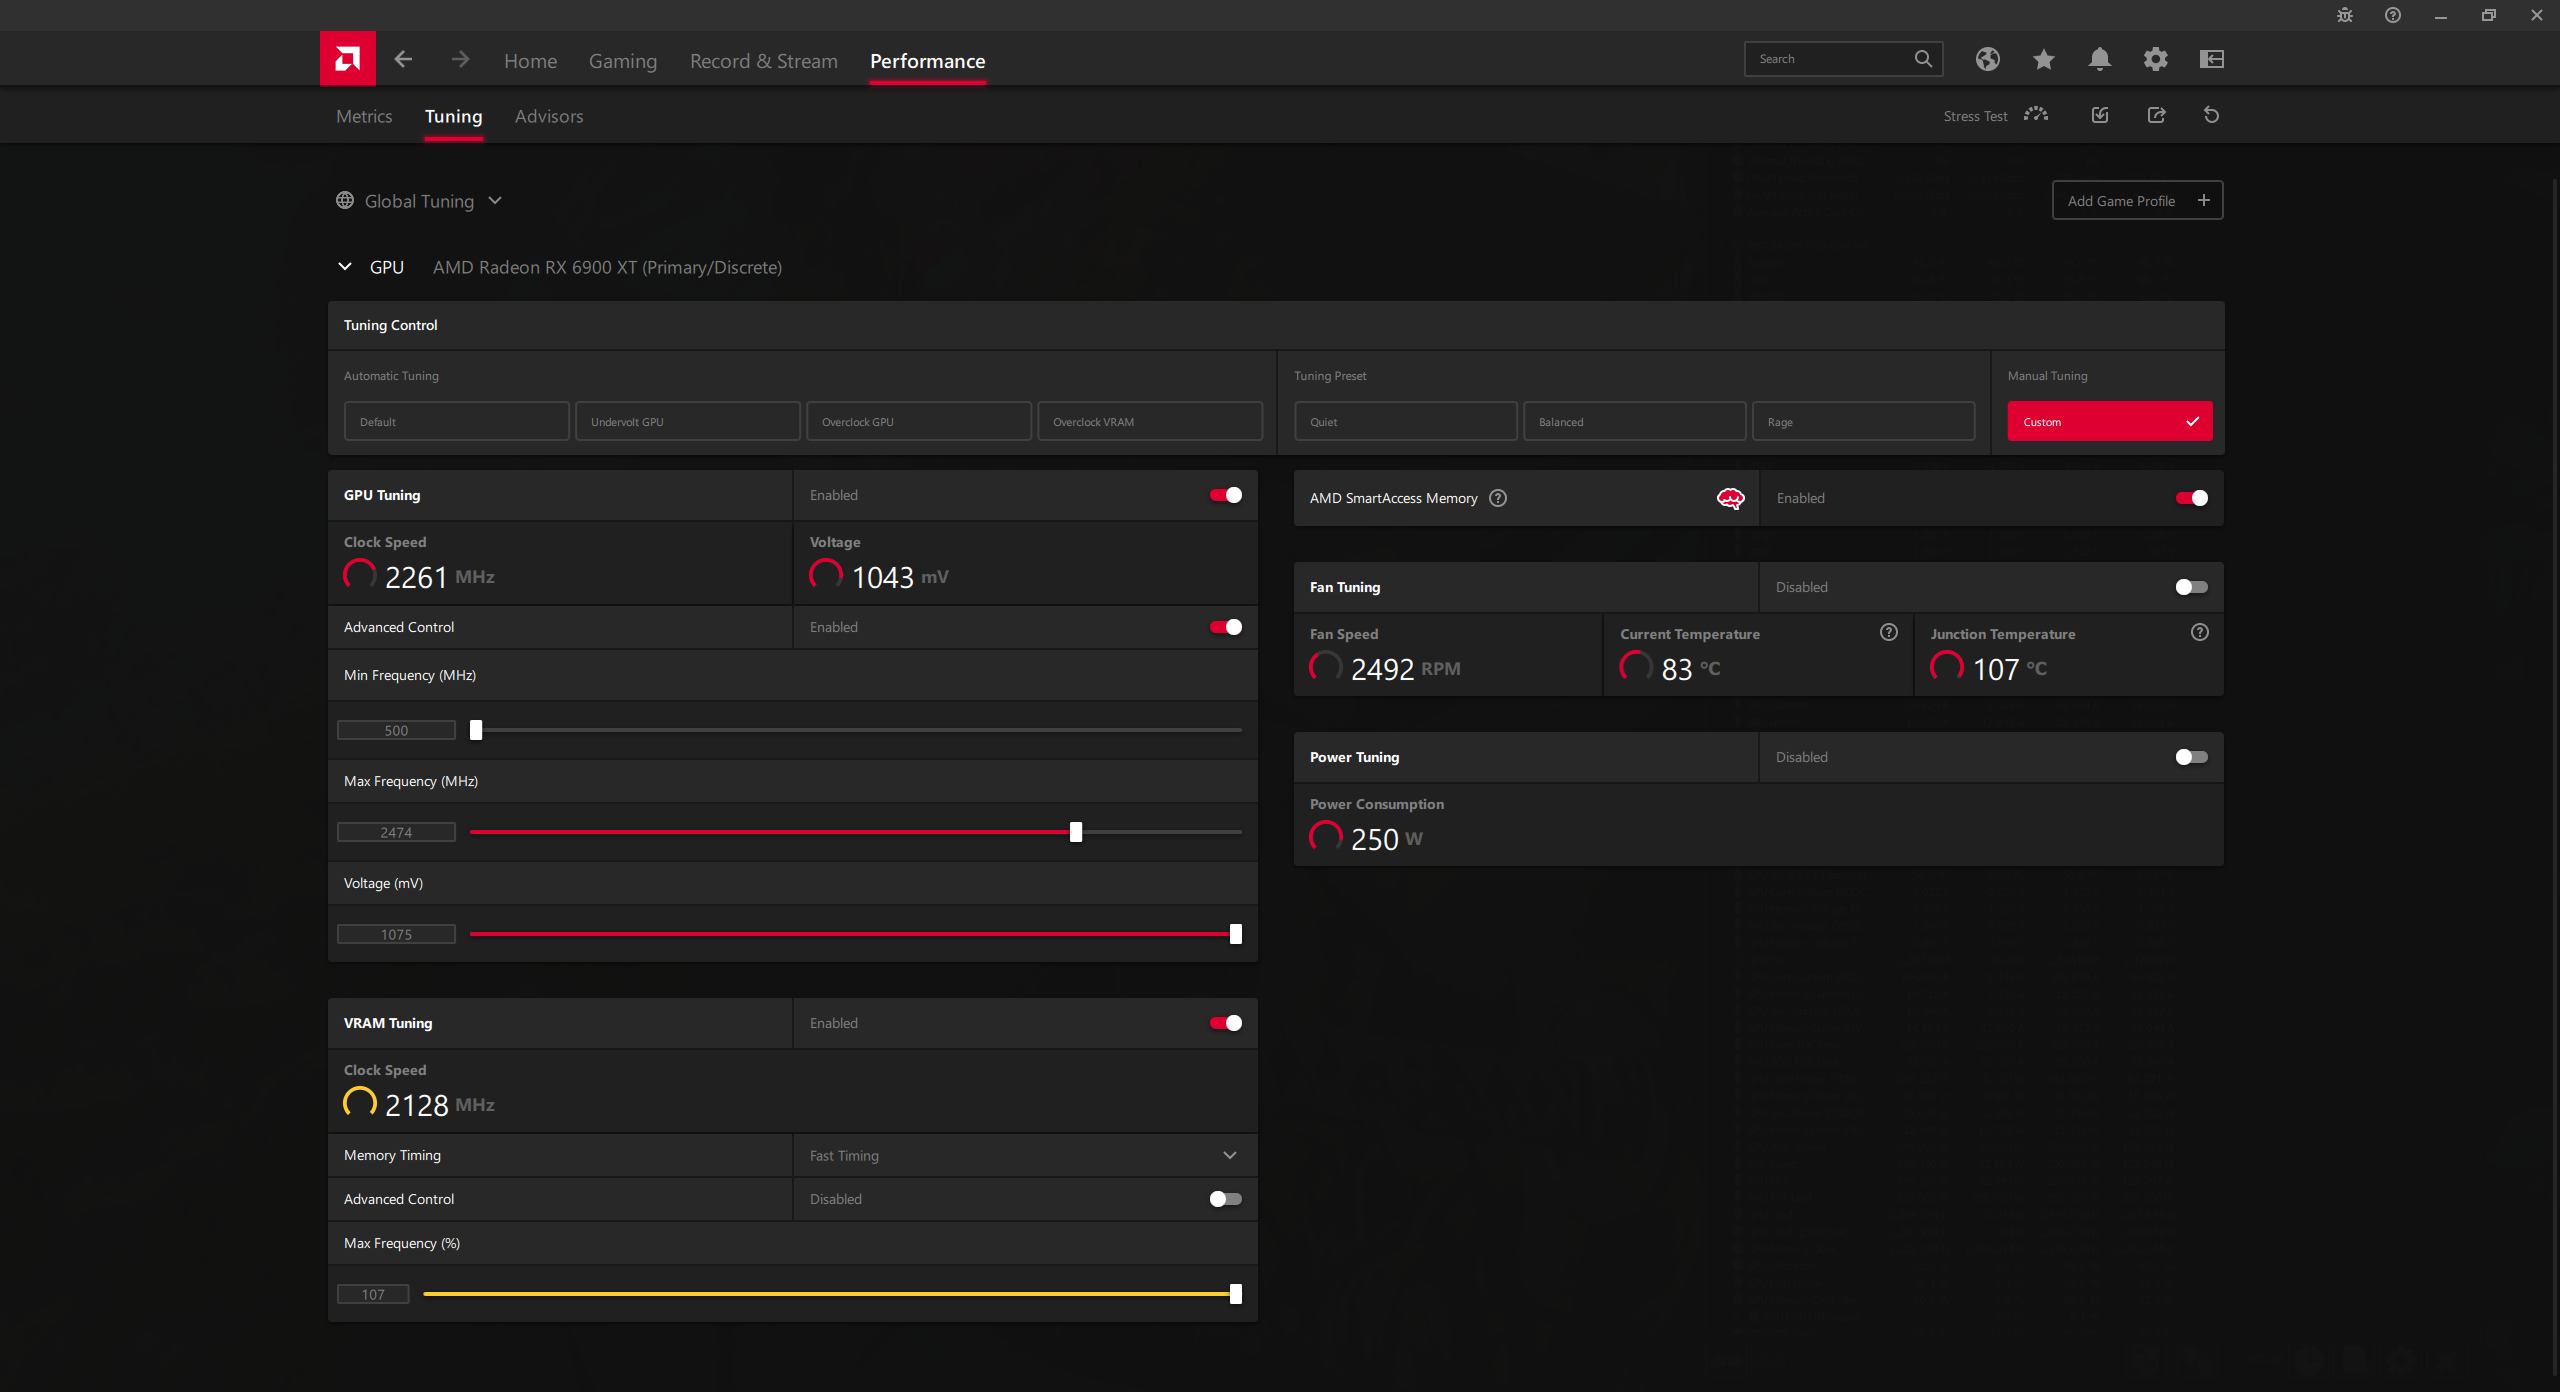Screen dimensions: 2560x1392
Task: Select the Undervolt GPU preset
Action: 687,421
